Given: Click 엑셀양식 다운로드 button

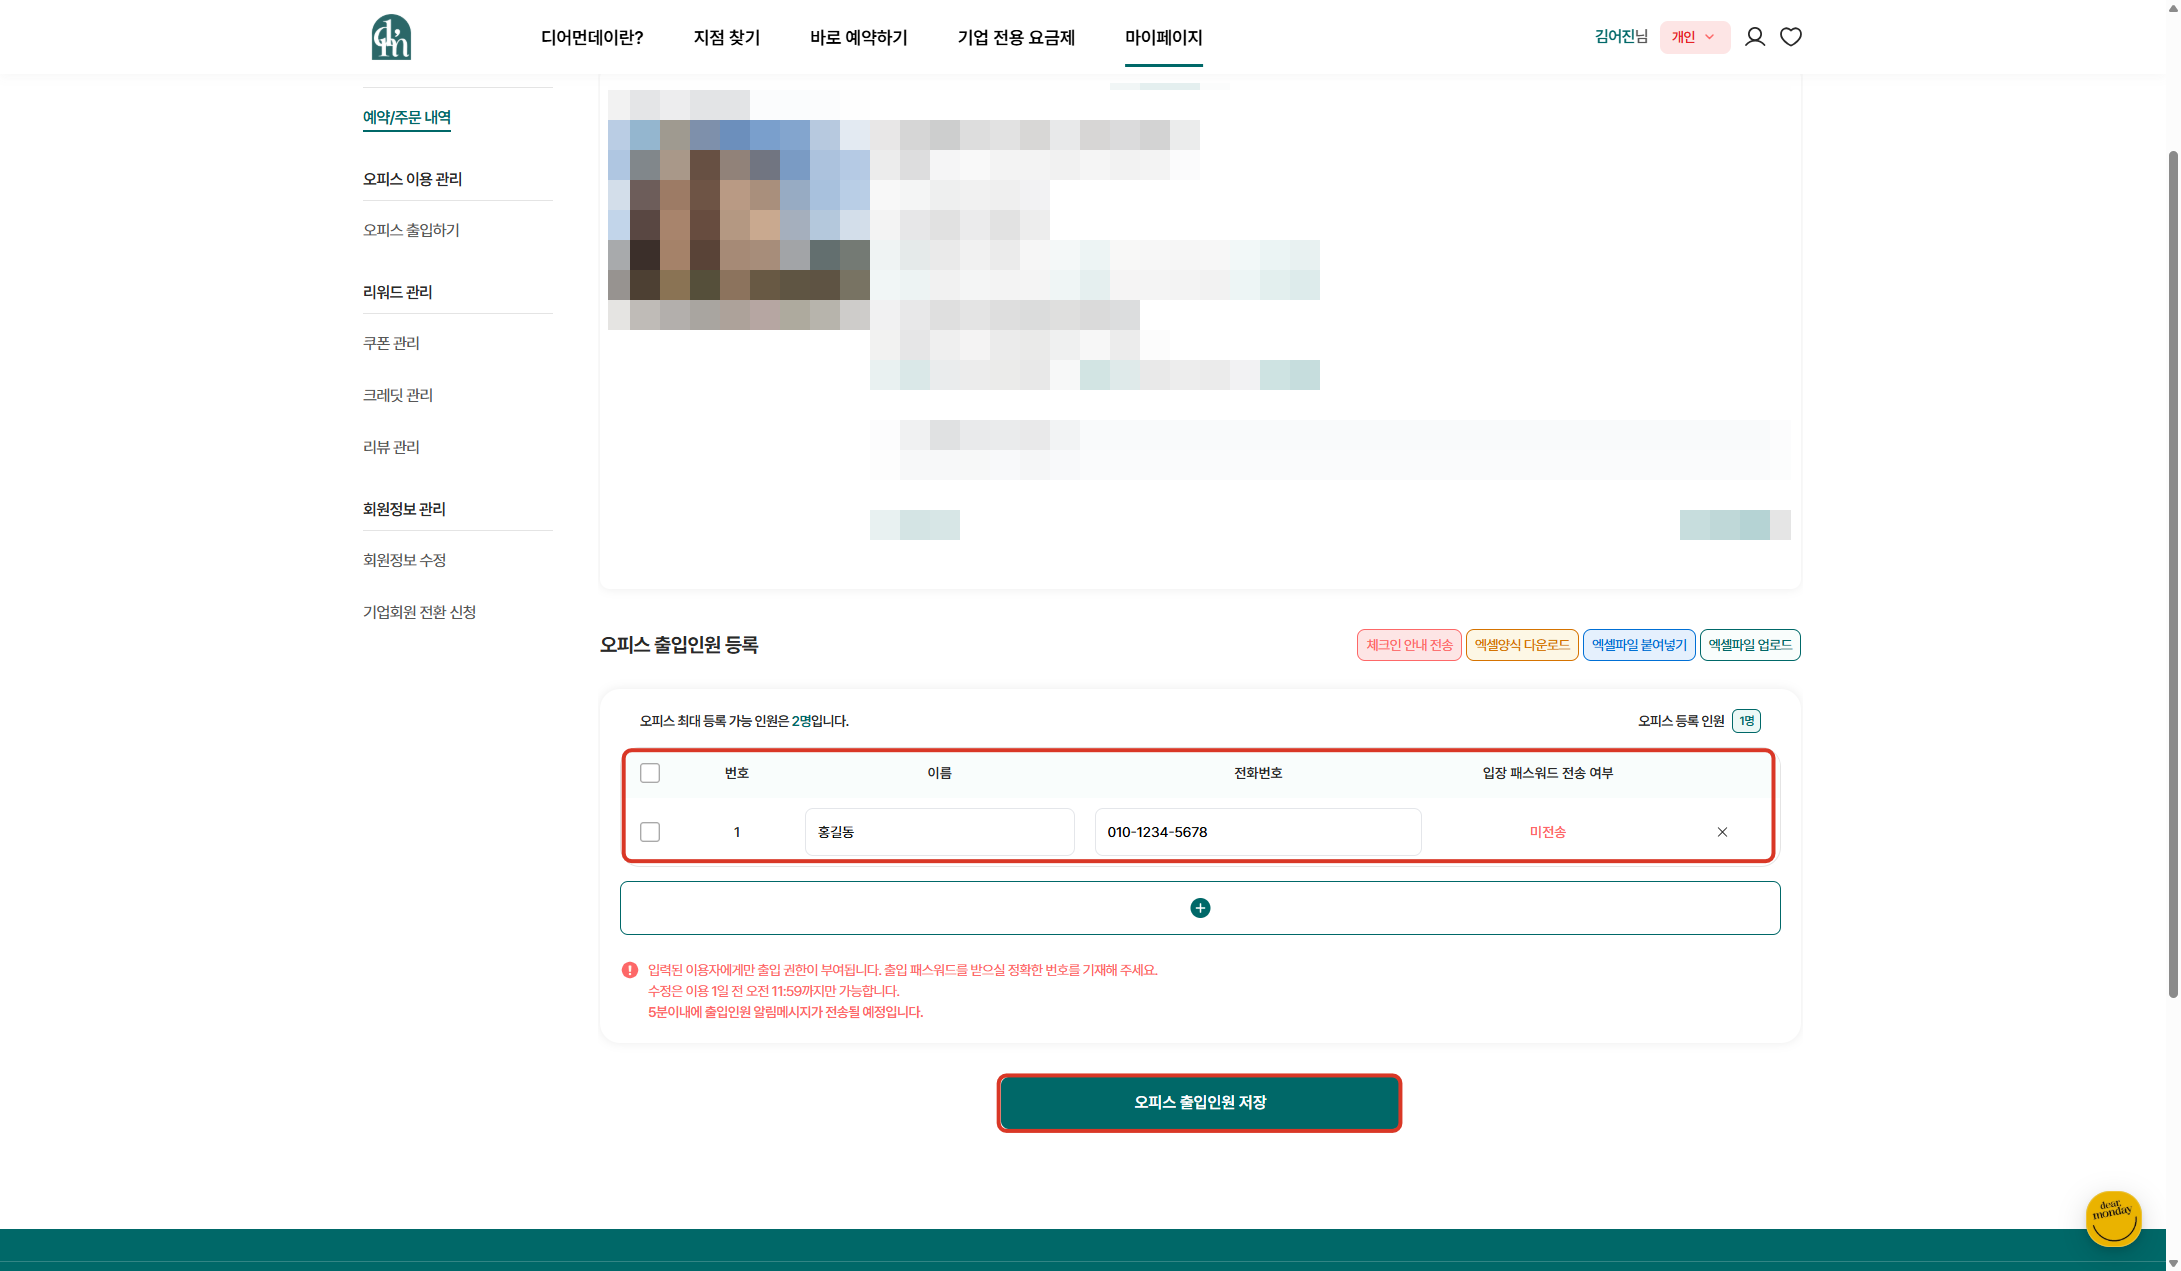Looking at the screenshot, I should click(x=1521, y=645).
